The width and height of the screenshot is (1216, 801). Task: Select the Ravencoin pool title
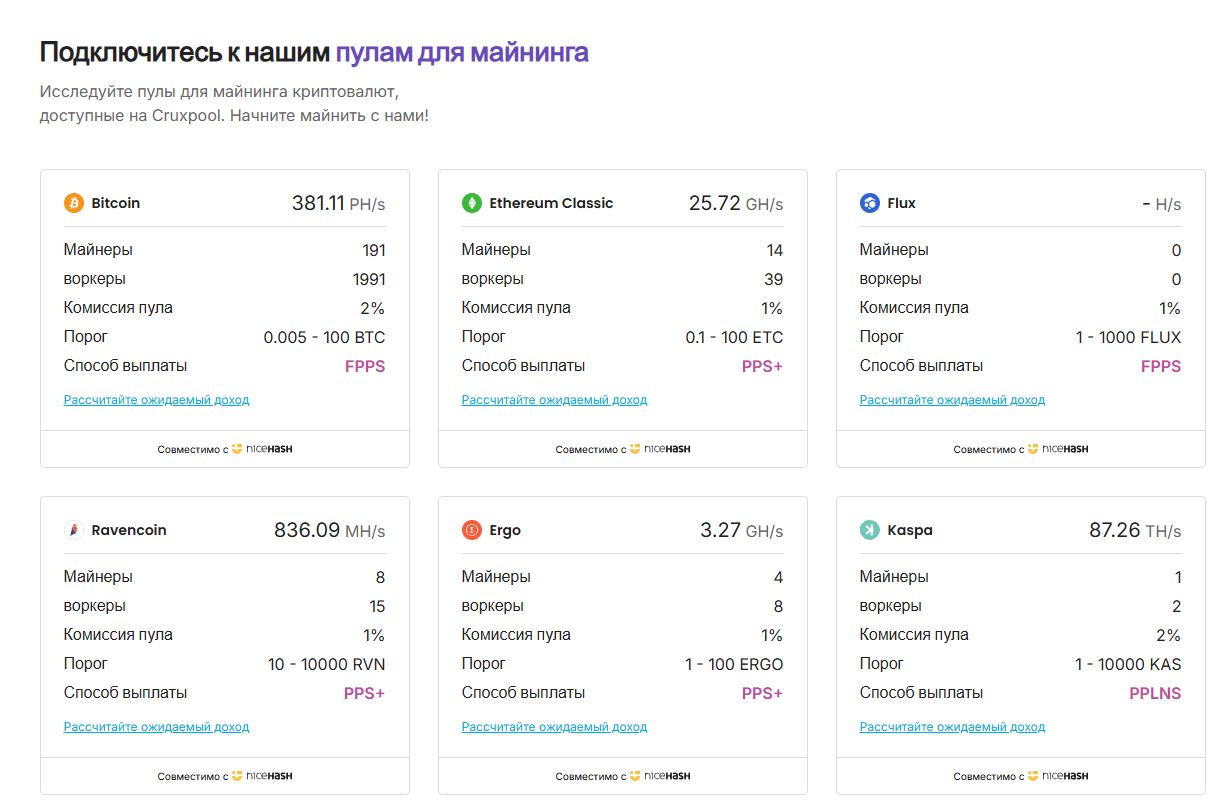(x=129, y=530)
